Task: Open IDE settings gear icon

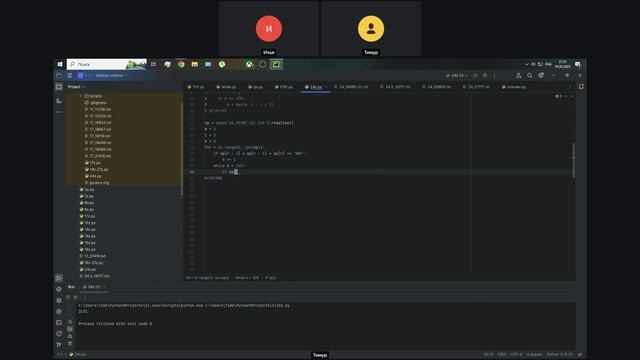Action: pos(541,76)
